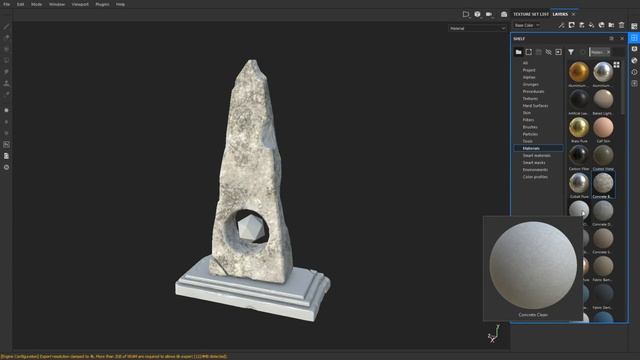
Task: Select Smart masks category in shelf
Action: point(534,162)
